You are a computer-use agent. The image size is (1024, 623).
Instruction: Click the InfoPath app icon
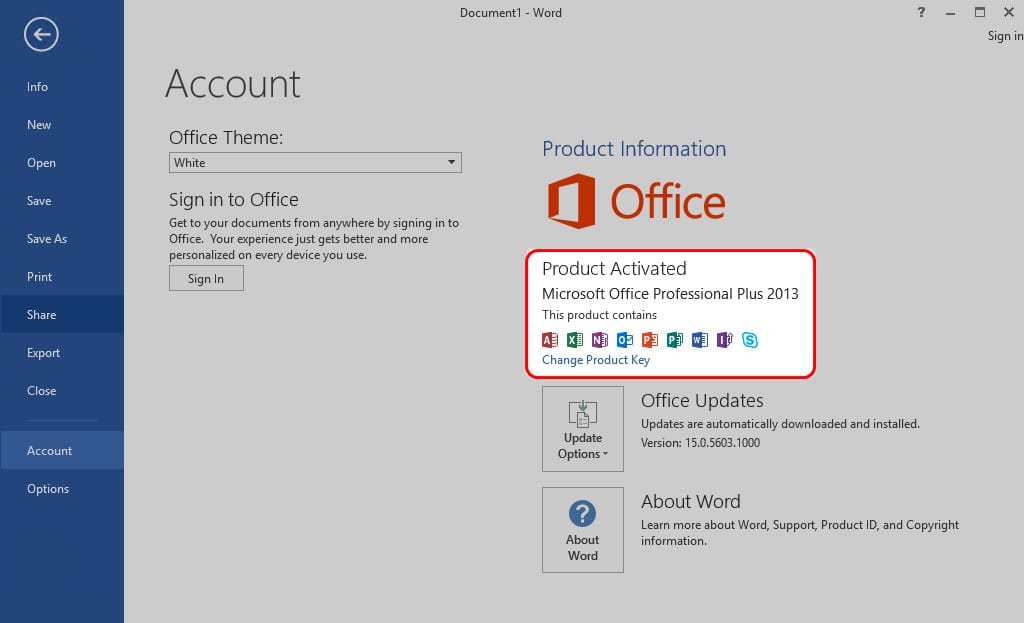click(725, 340)
